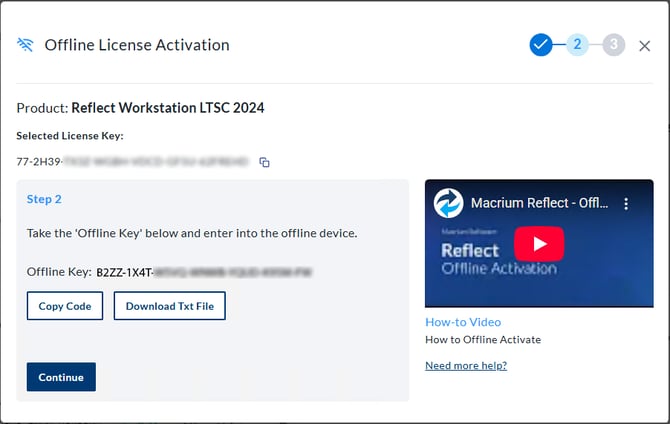Click the Download Txt File button
The width and height of the screenshot is (670, 424).
(x=170, y=306)
